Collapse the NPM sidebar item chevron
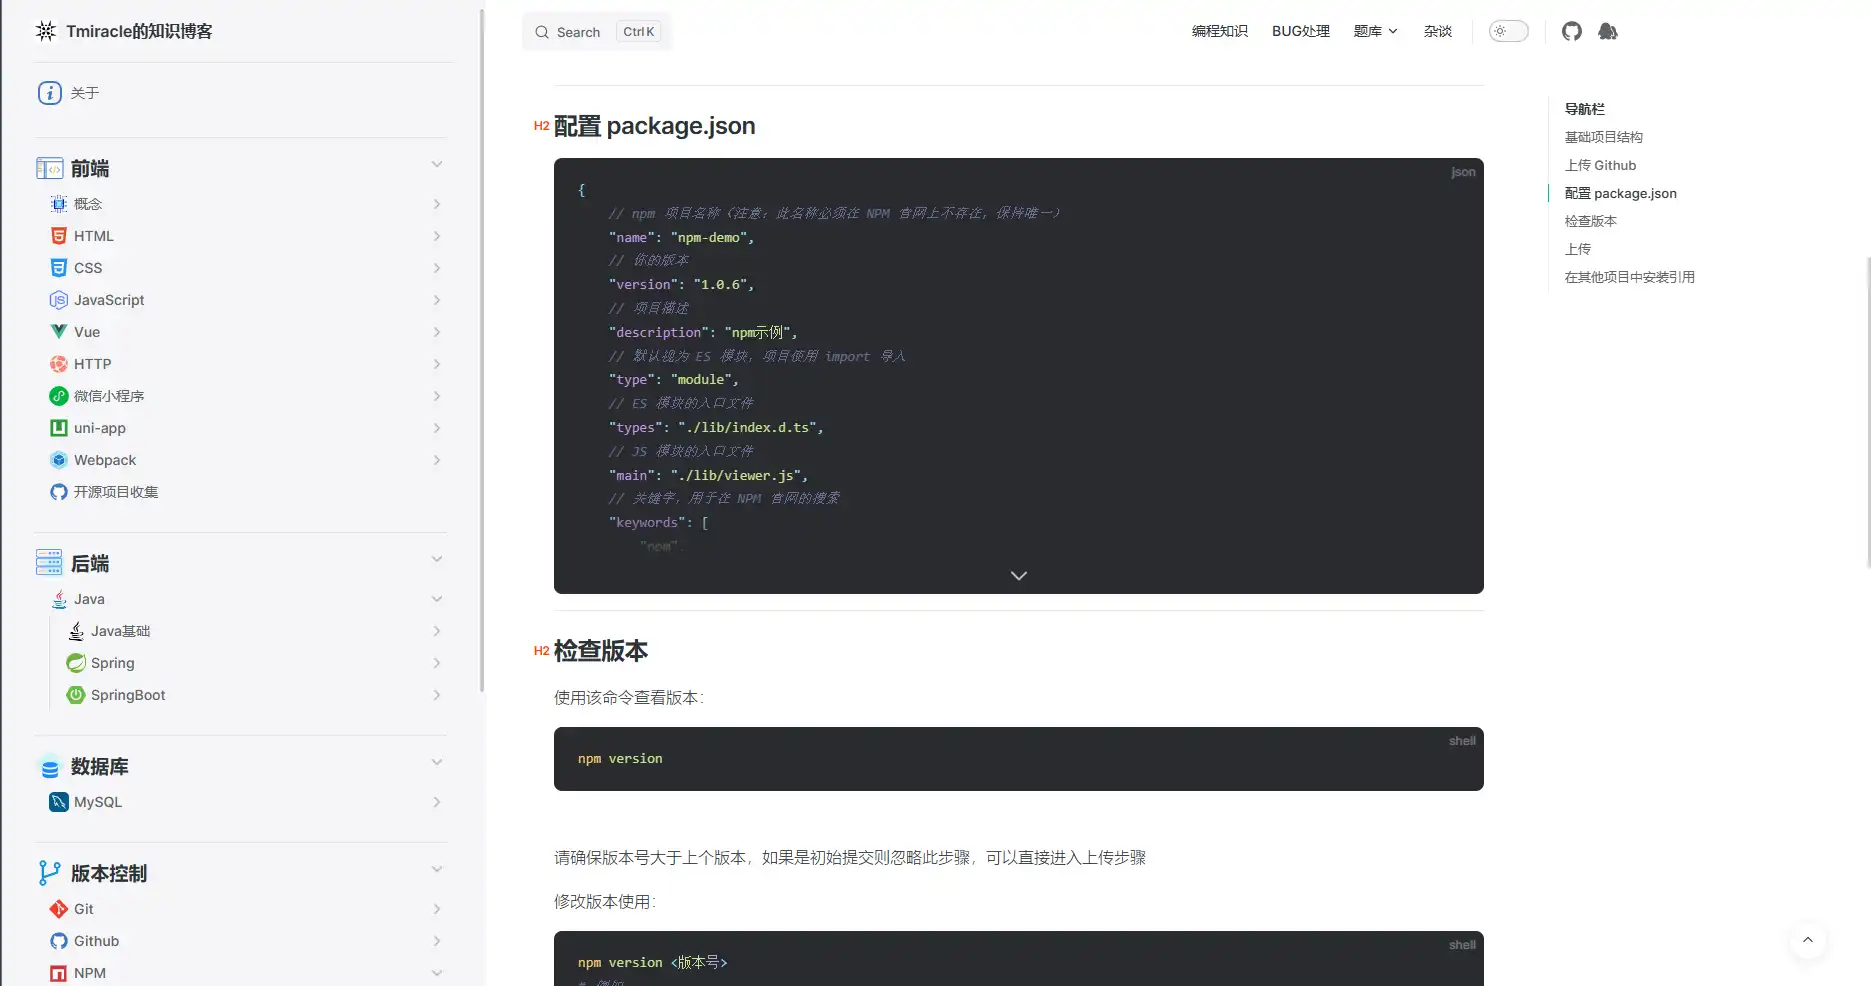The image size is (1871, 986). tap(437, 973)
